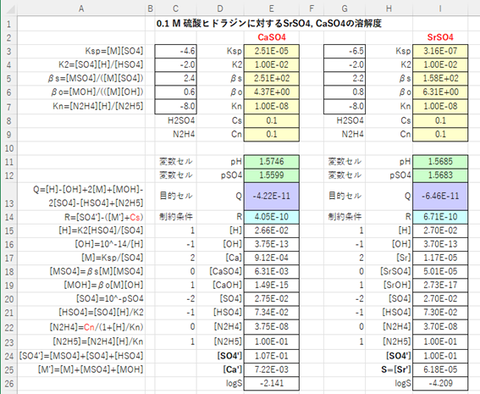Select the SrSO4 pSO4 cell 1.5683

click(x=440, y=175)
